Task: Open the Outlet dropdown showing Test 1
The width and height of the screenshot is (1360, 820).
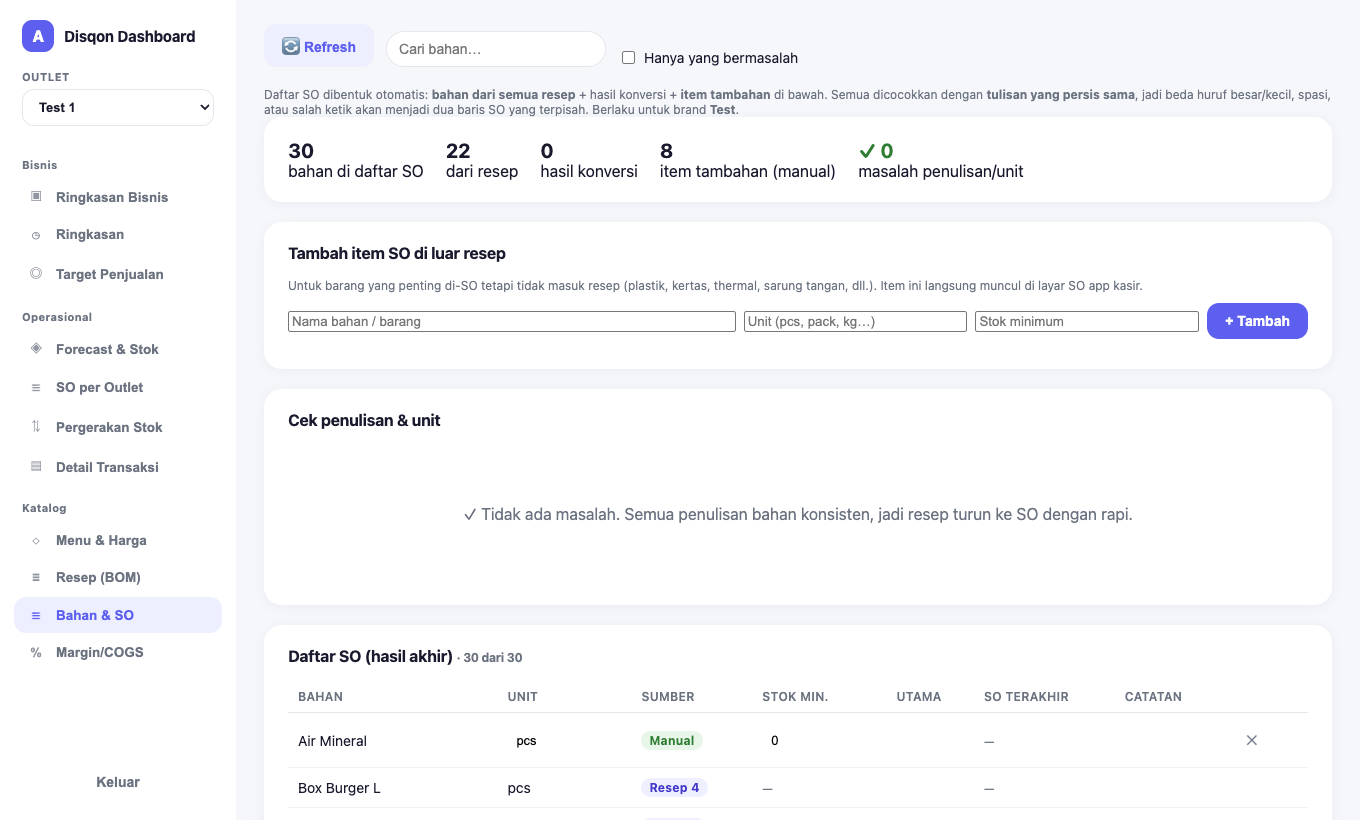Action: [x=118, y=107]
